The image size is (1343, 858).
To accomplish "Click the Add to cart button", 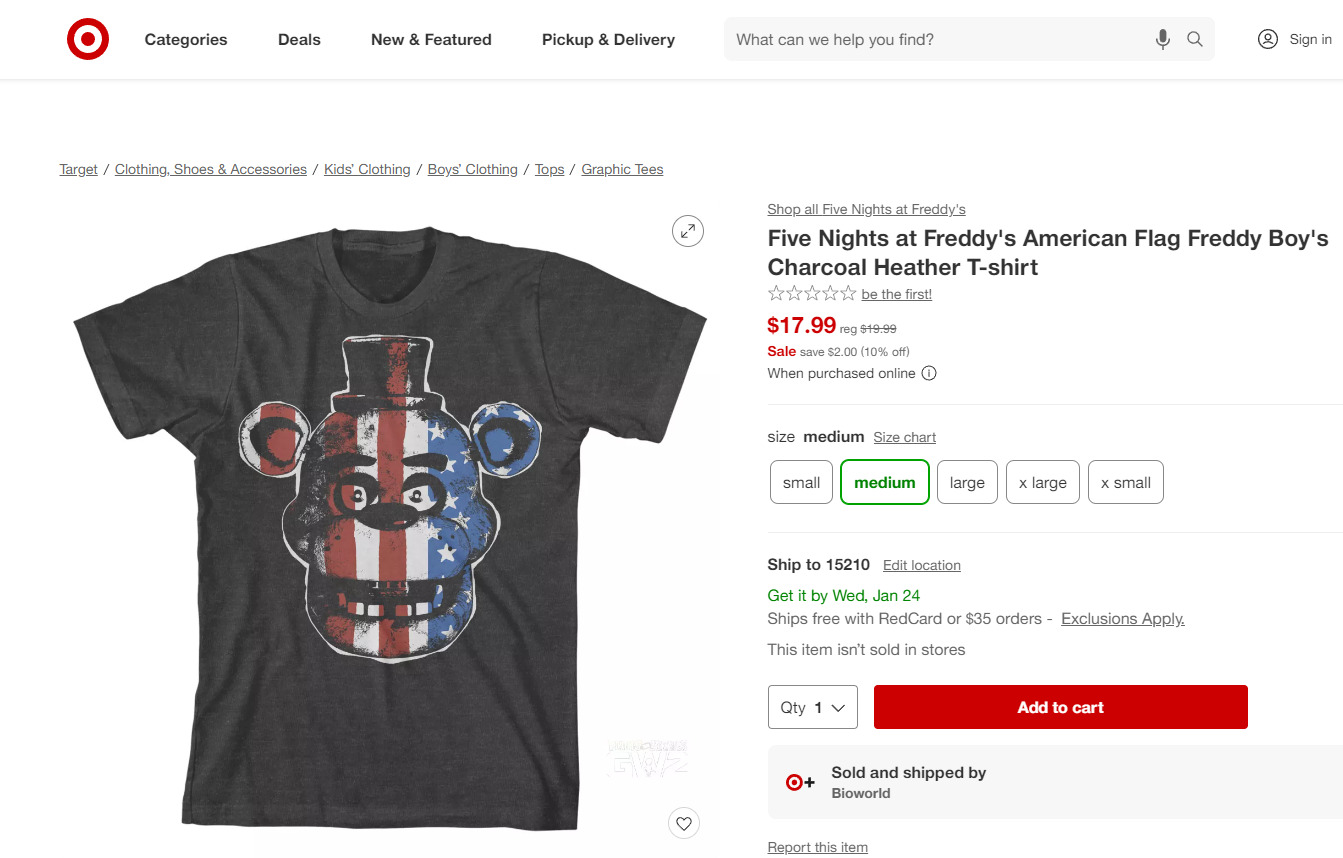I will (1060, 707).
